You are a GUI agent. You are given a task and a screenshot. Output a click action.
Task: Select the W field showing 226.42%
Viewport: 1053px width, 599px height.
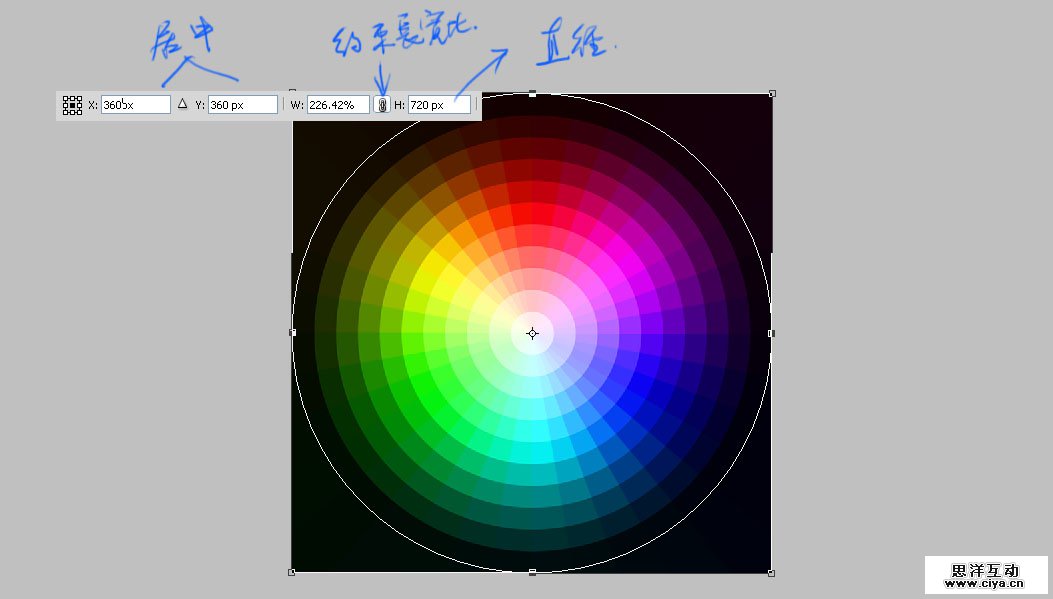pyautogui.click(x=338, y=105)
